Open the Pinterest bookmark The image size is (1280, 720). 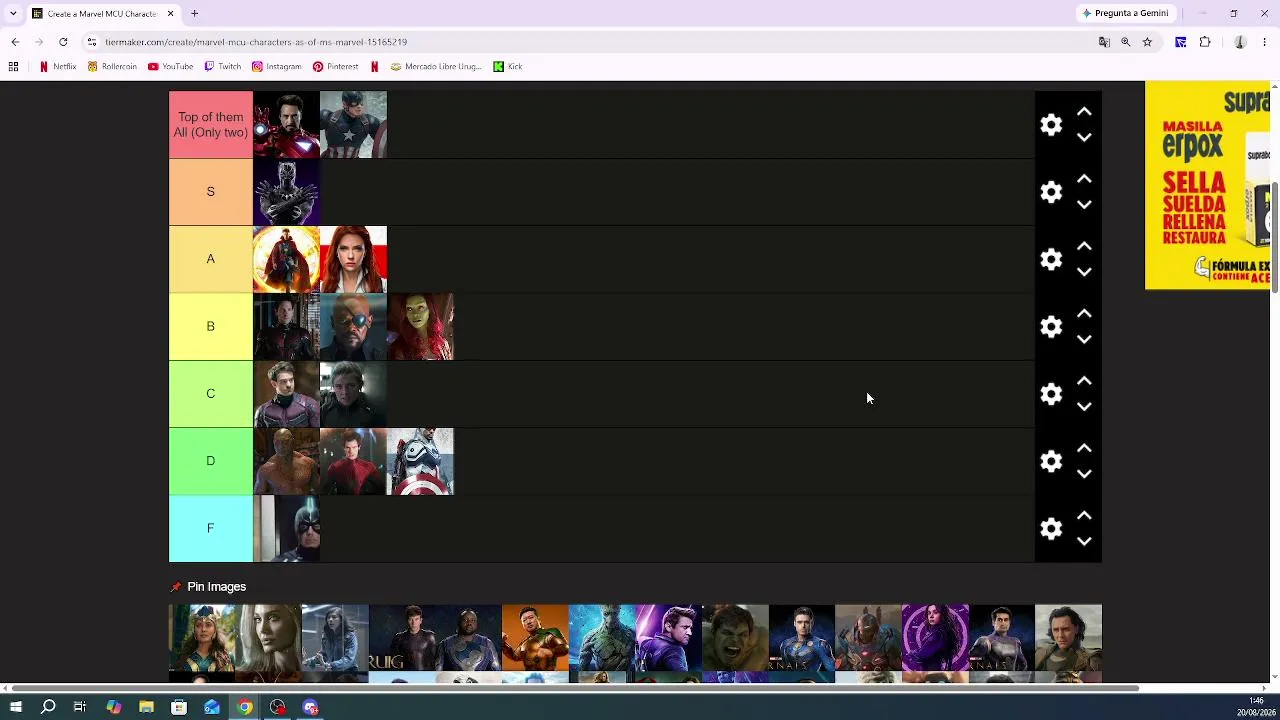335,67
